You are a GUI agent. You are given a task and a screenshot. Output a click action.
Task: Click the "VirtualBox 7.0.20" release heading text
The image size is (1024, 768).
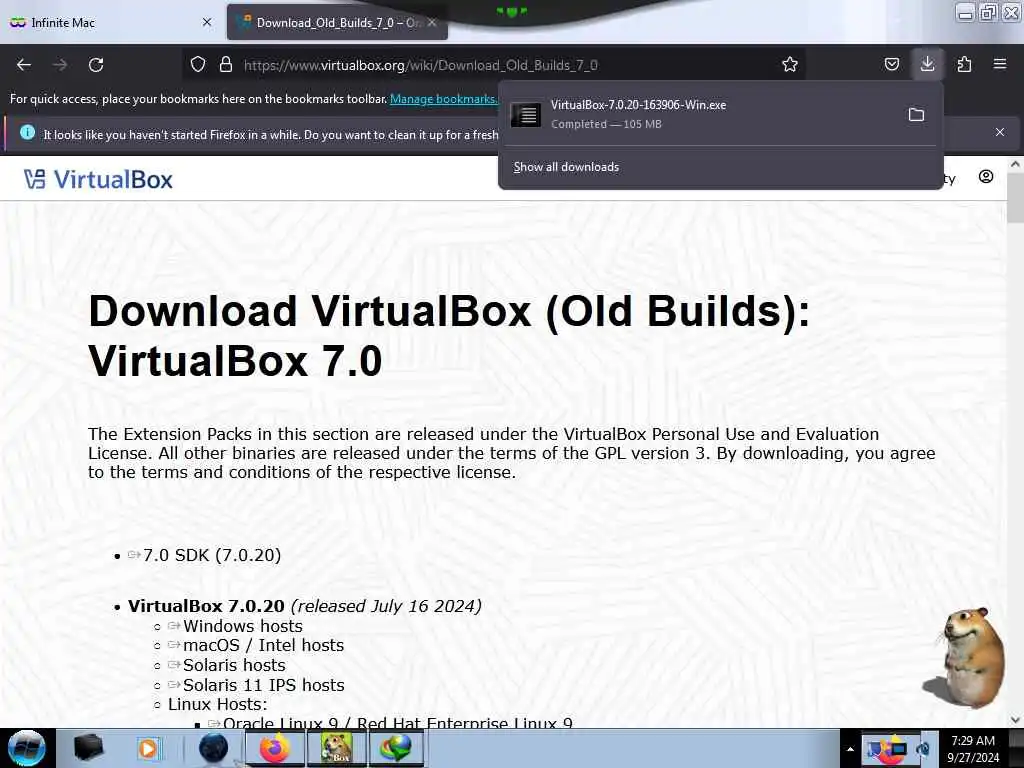click(x=206, y=606)
